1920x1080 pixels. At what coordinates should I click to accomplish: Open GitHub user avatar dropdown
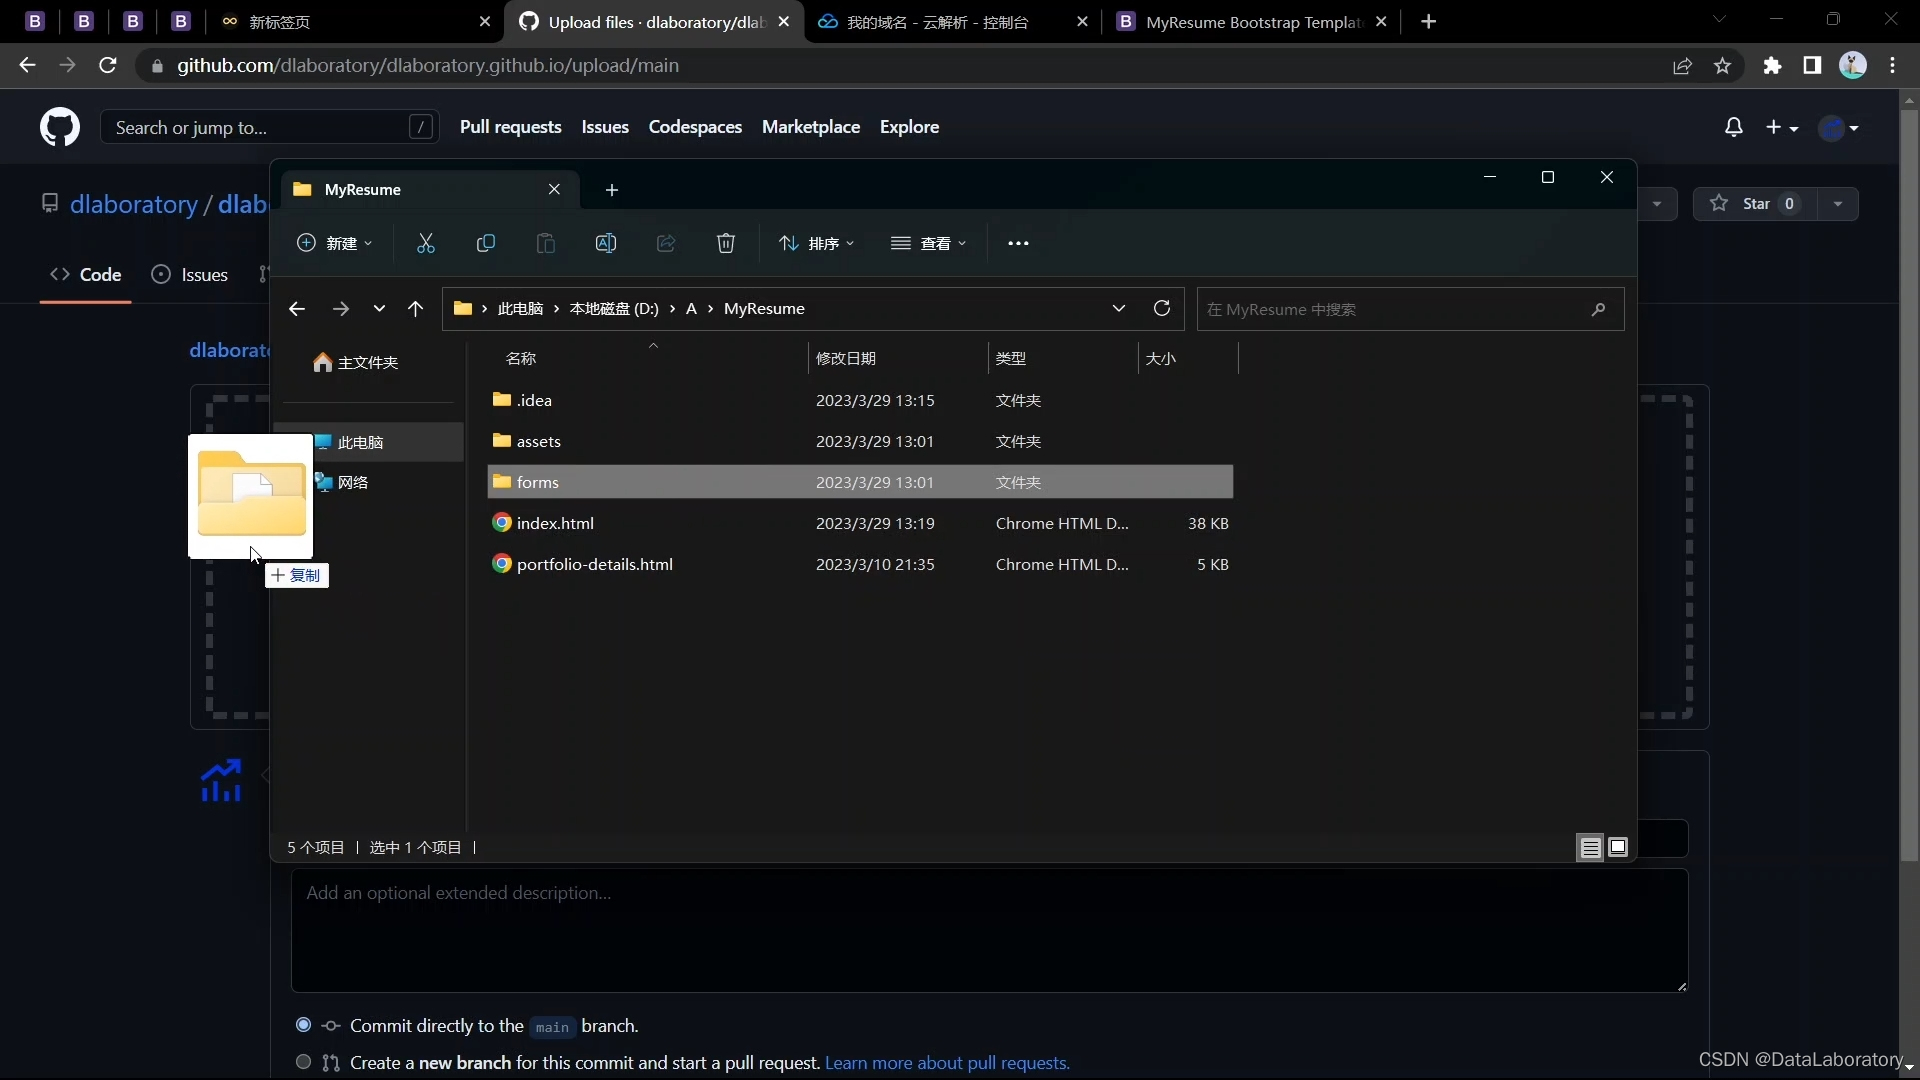[x=1840, y=127]
